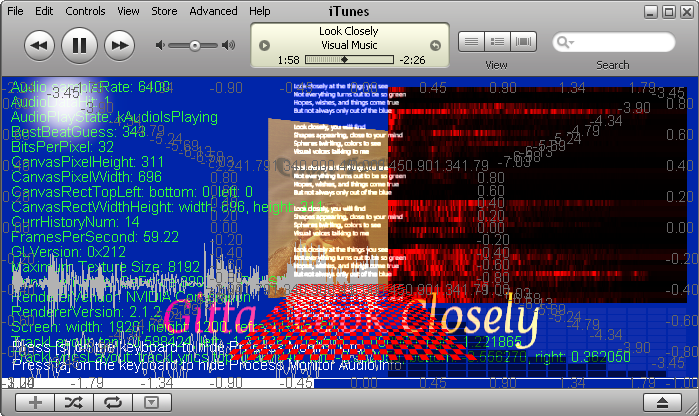This screenshot has height=416, width=699.
Task: Click the 'CanvasPixelWidth: 696' line
Action: pos(86,177)
